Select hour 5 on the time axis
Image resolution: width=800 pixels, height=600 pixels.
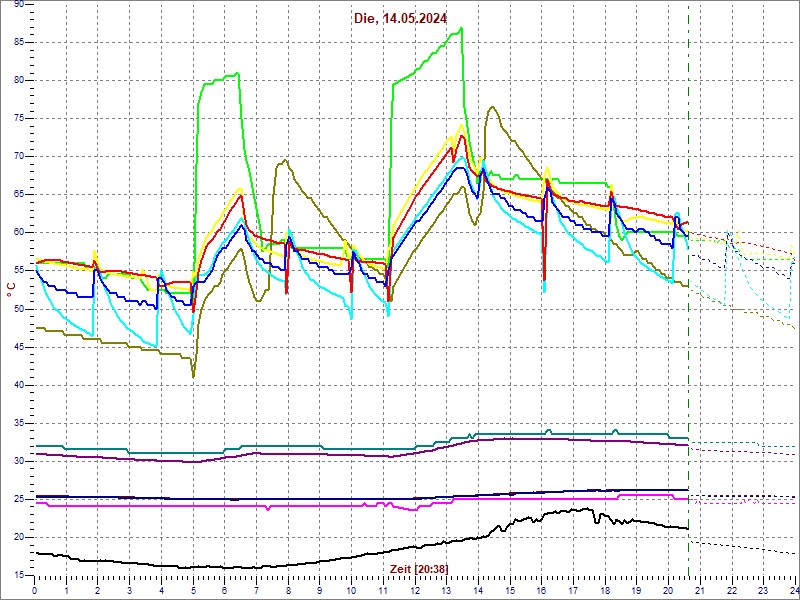click(x=193, y=590)
